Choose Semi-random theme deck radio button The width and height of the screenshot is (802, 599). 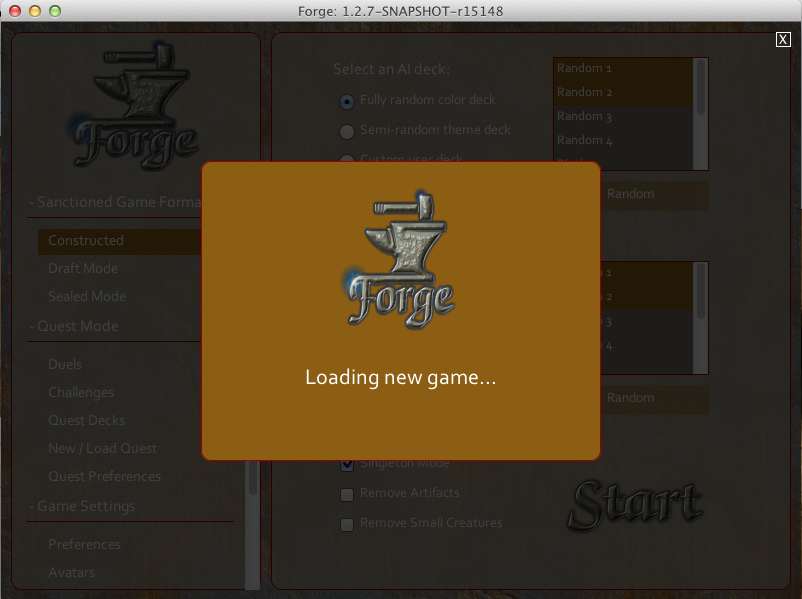pos(347,131)
